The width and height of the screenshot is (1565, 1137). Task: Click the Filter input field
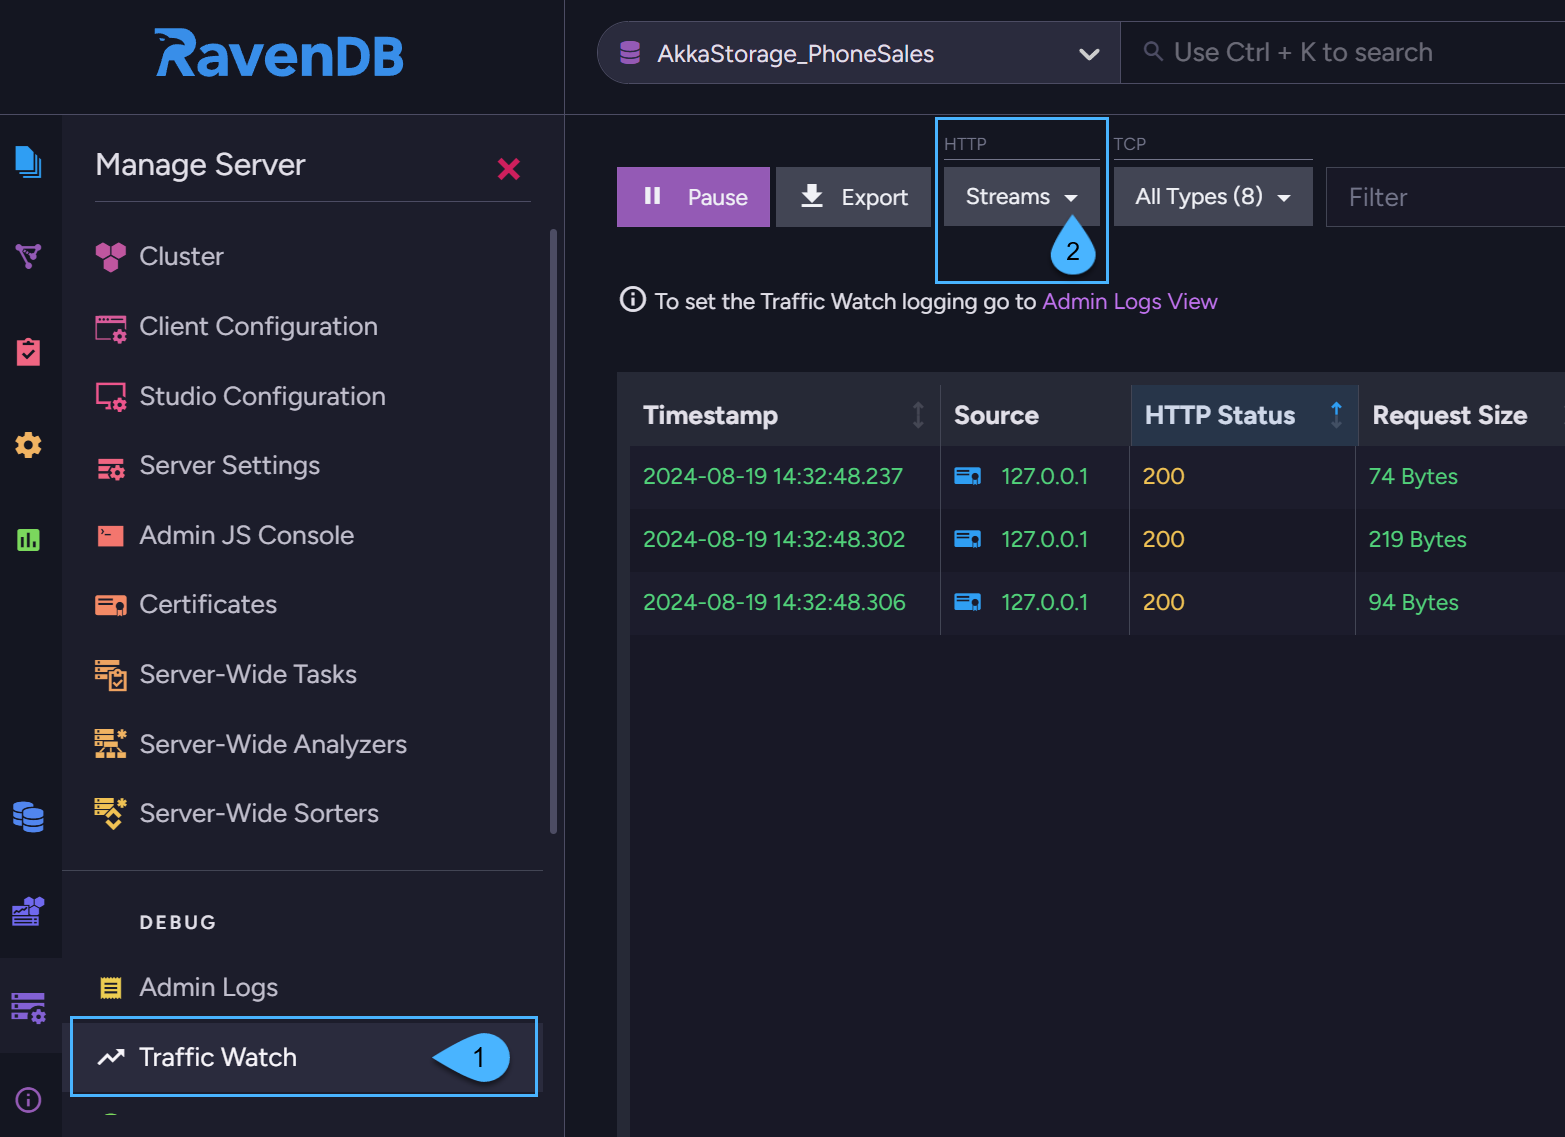coord(1445,197)
